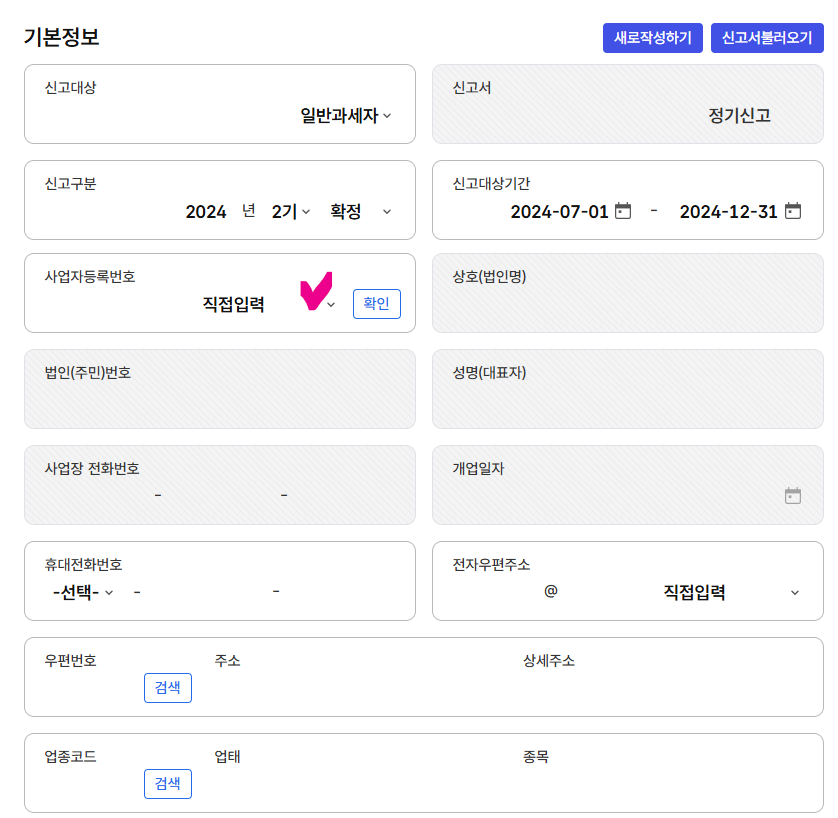Confirm business number with 확인 button
The height and width of the screenshot is (818, 838).
377,303
